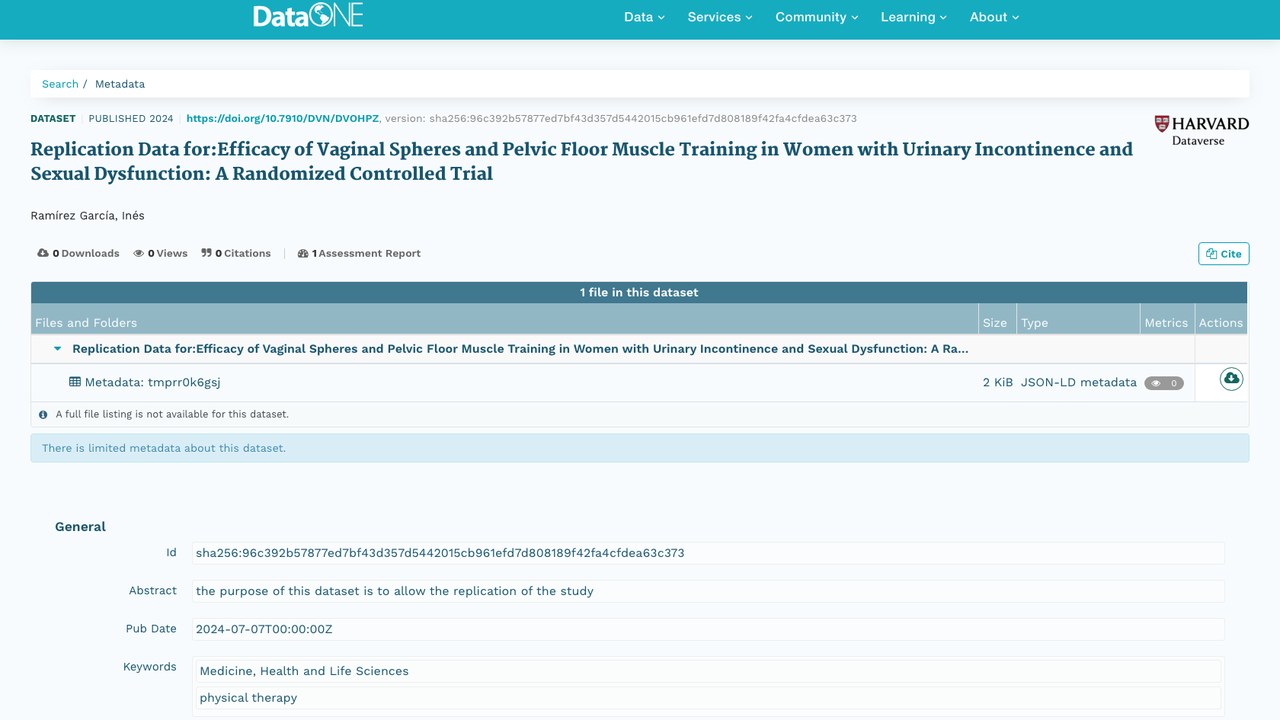Click the download cloud icon for metadata file
The image size is (1280, 720).
click(x=1231, y=379)
